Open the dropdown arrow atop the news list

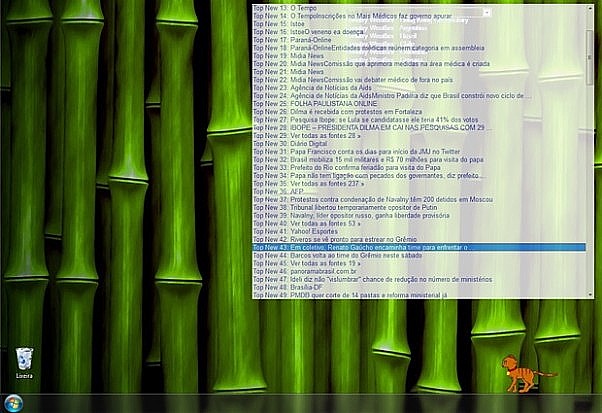pyautogui.click(x=486, y=13)
